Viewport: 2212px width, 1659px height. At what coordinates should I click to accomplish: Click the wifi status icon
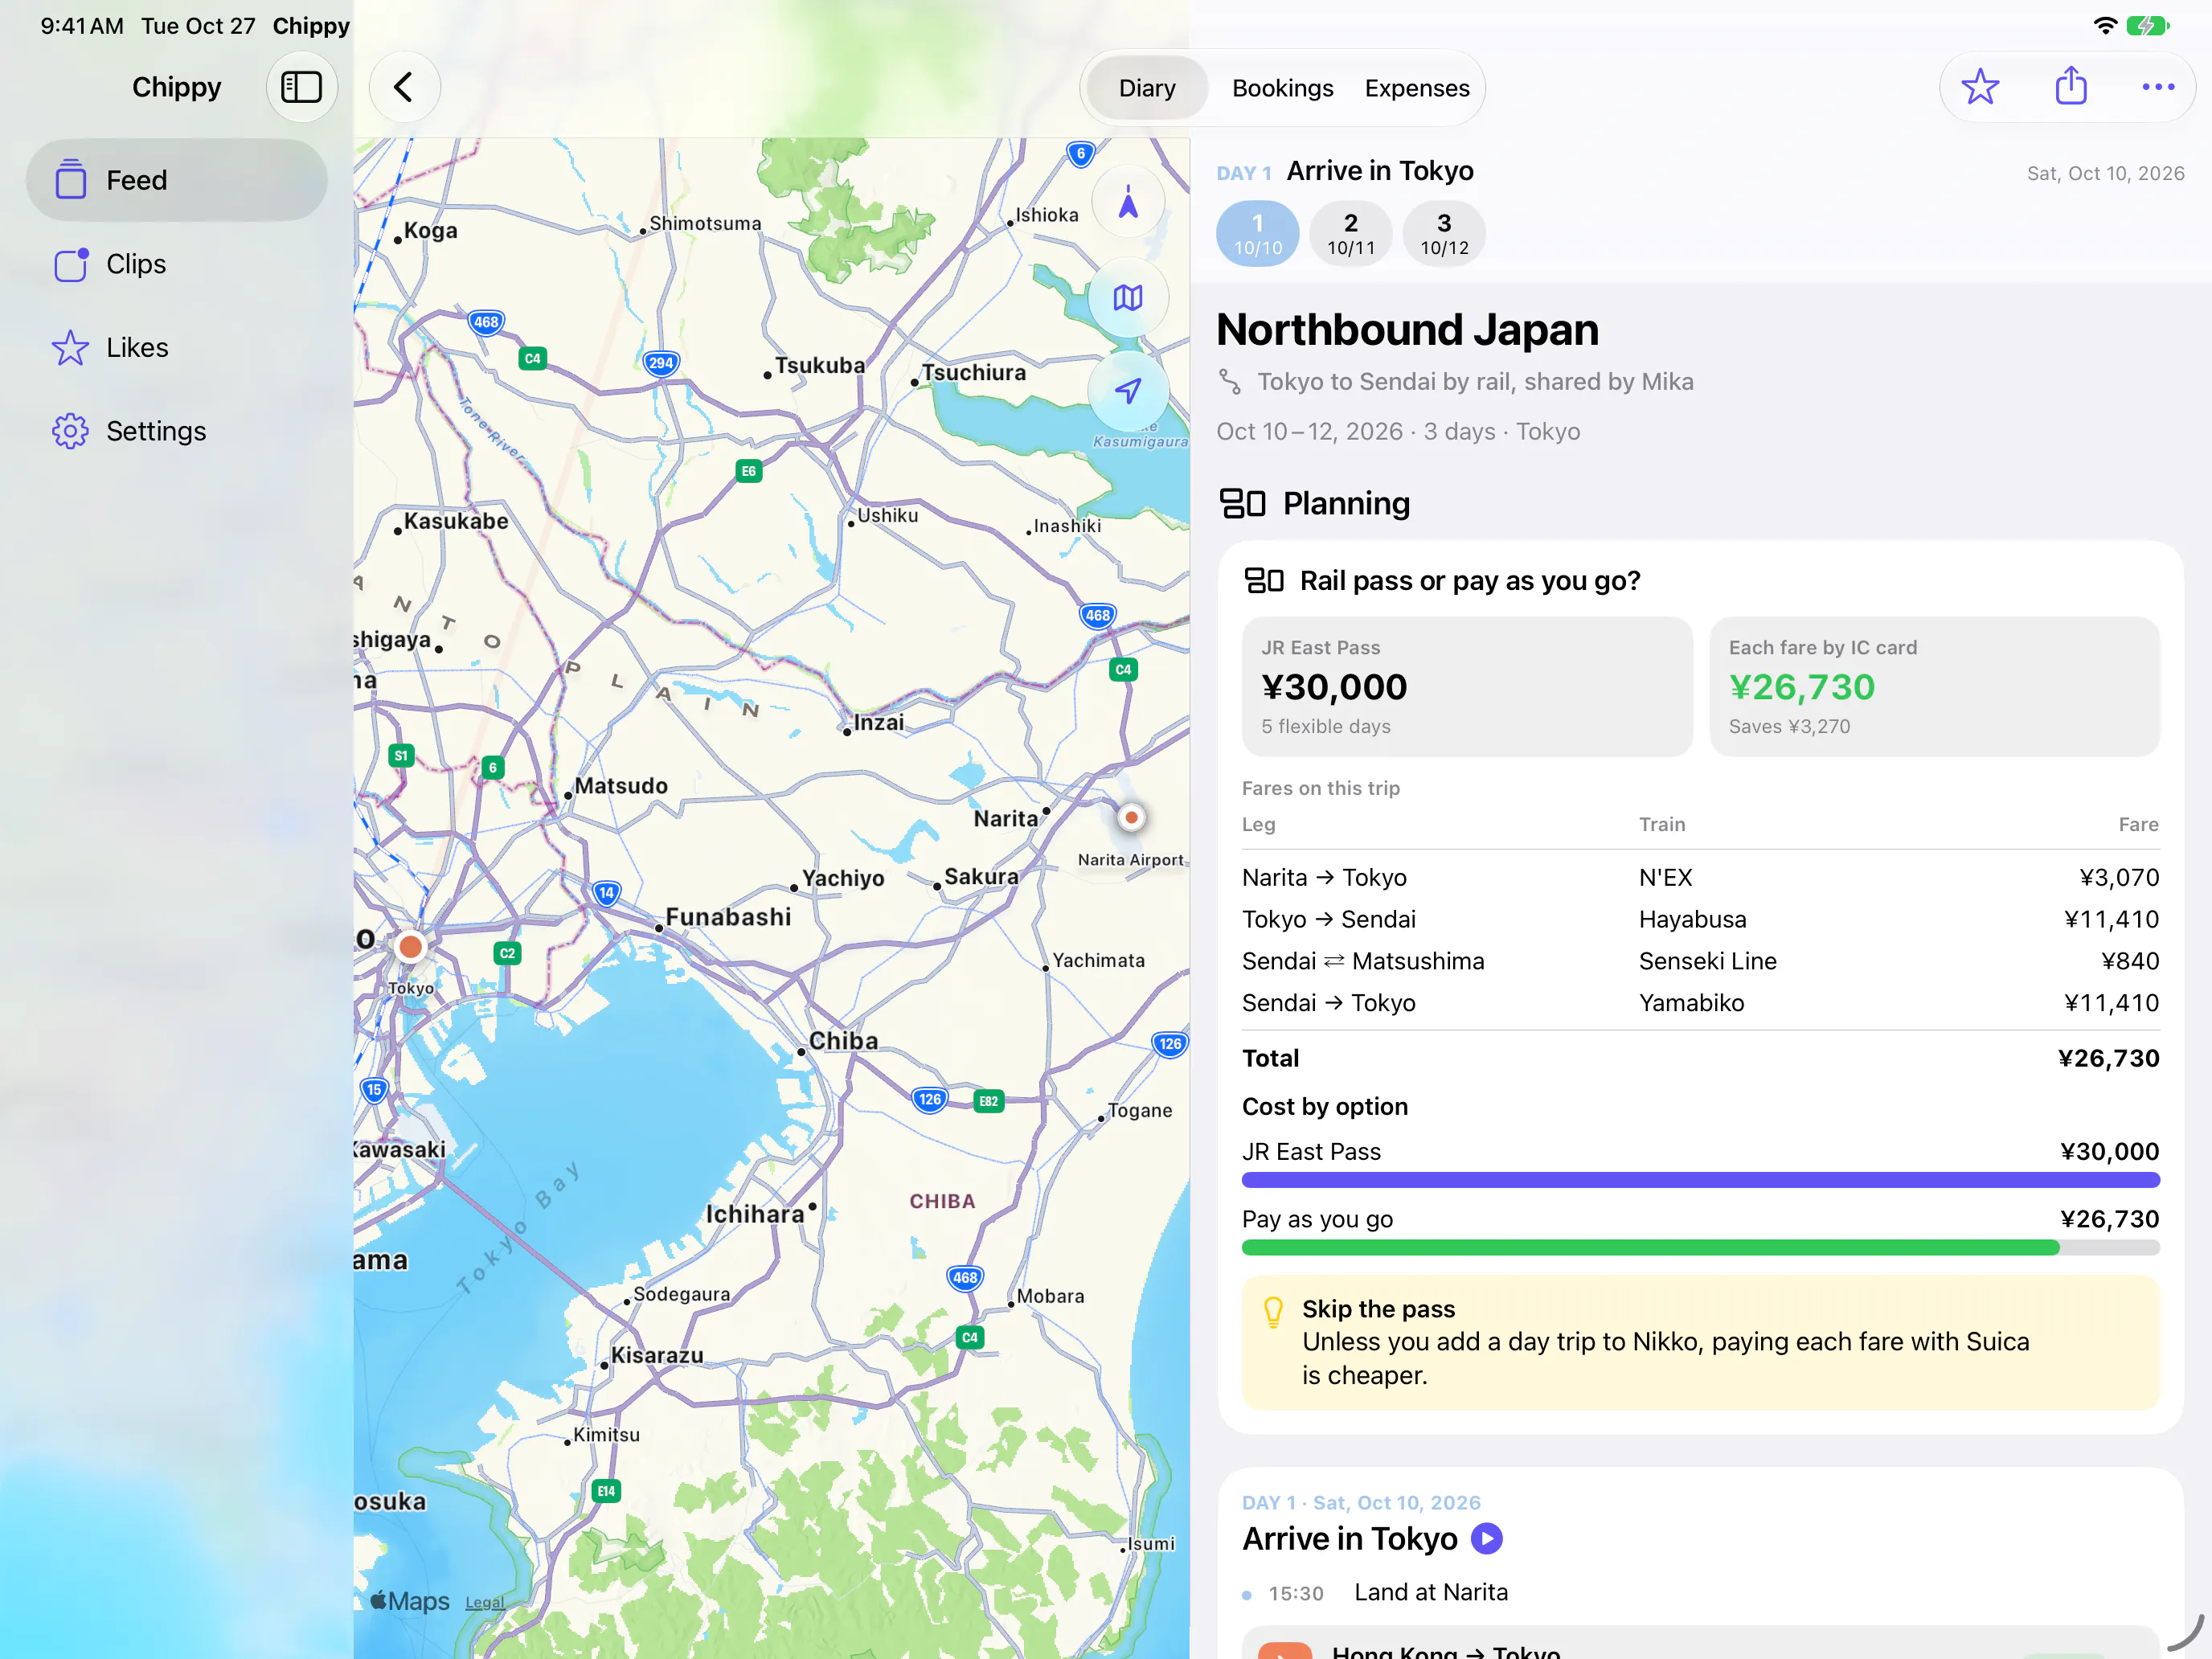point(2105,25)
